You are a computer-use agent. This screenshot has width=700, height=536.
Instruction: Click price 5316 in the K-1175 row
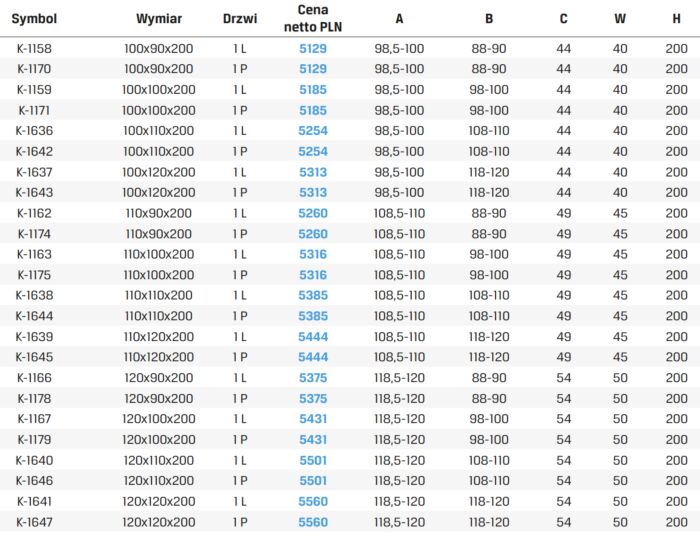tap(313, 275)
